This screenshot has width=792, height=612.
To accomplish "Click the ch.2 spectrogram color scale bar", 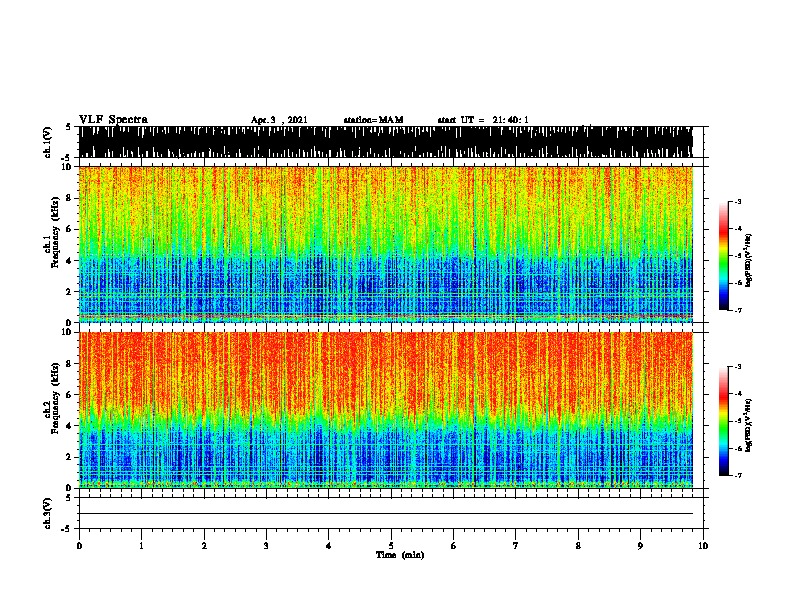I will (x=724, y=421).
